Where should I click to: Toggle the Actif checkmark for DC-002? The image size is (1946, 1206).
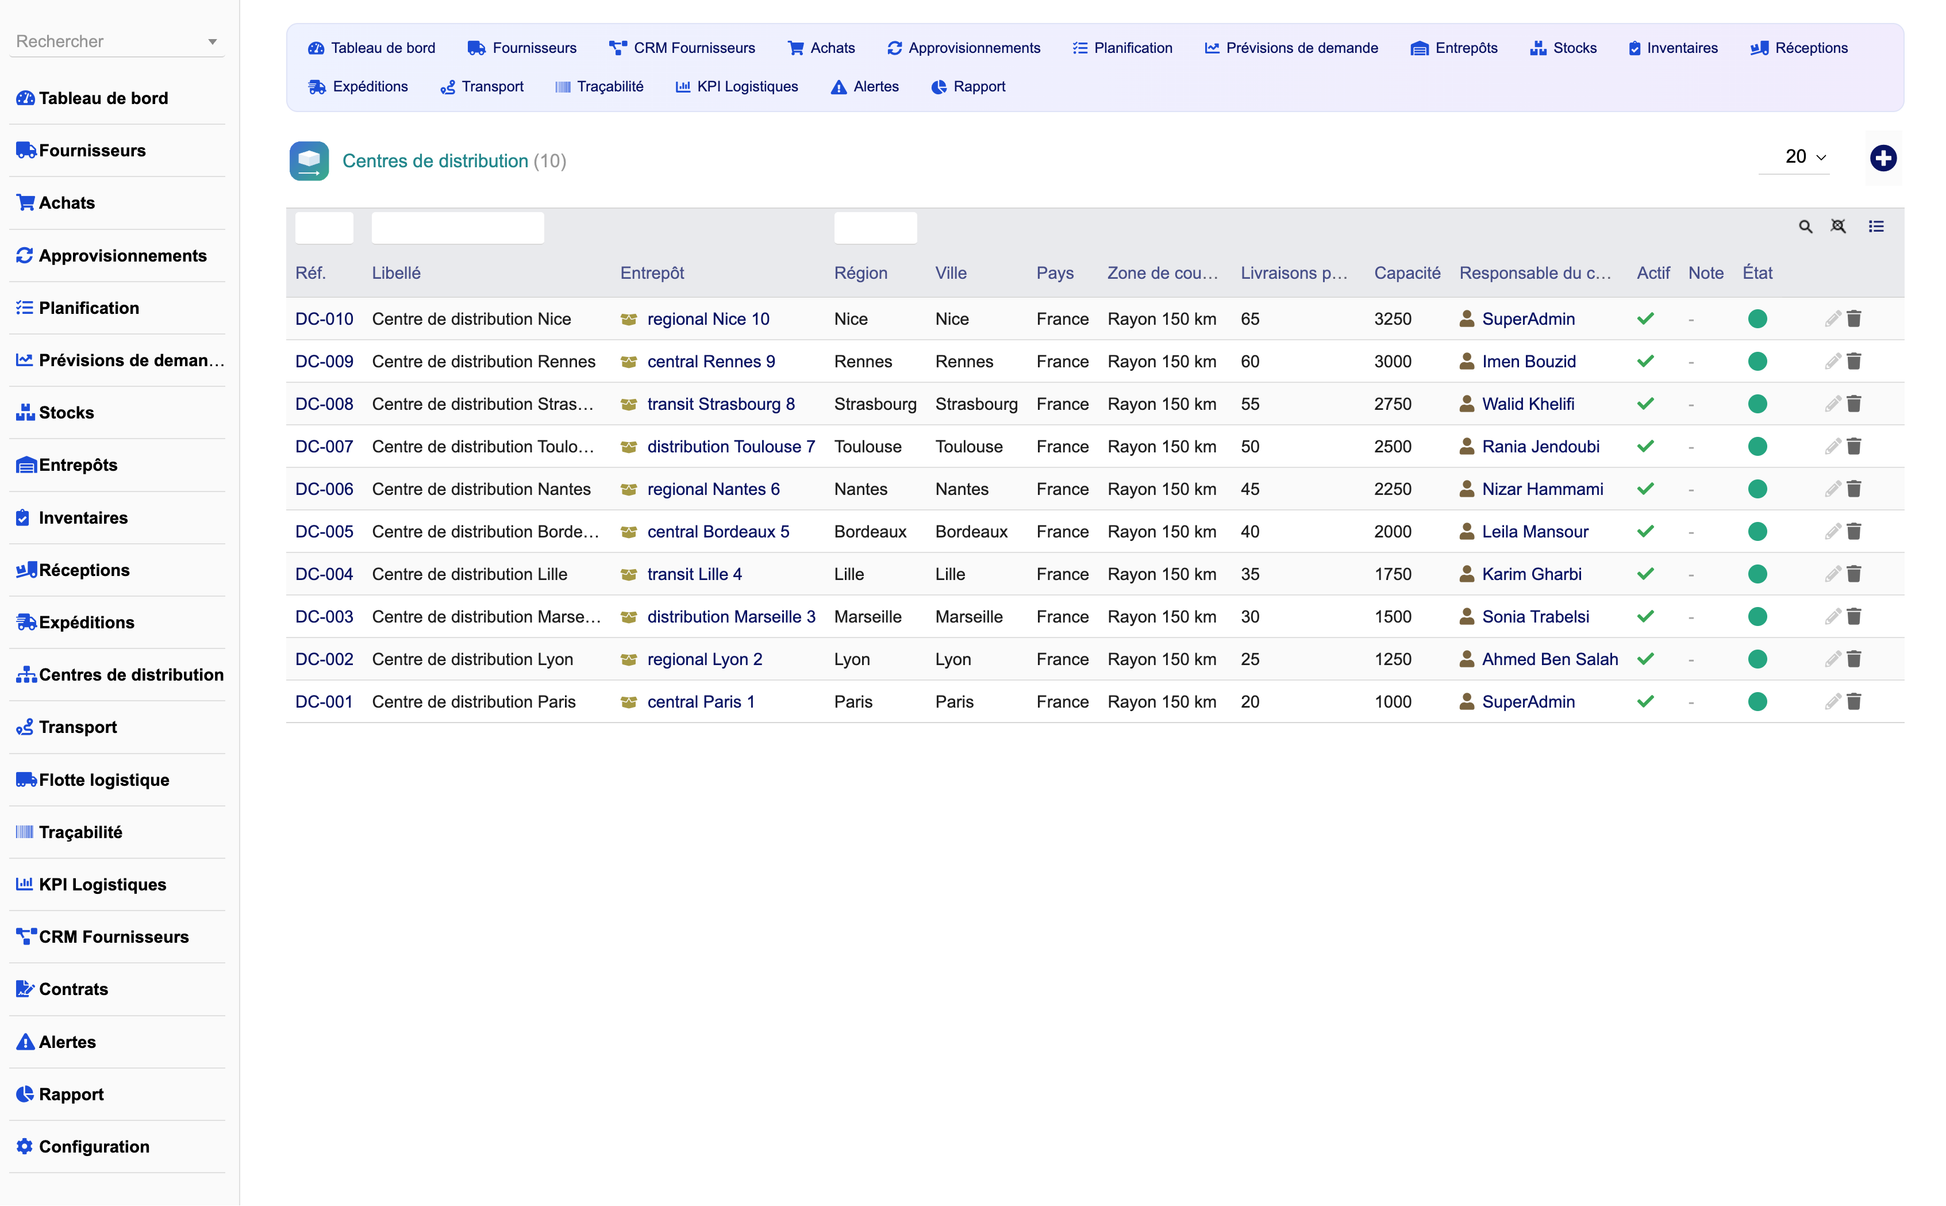(1645, 659)
